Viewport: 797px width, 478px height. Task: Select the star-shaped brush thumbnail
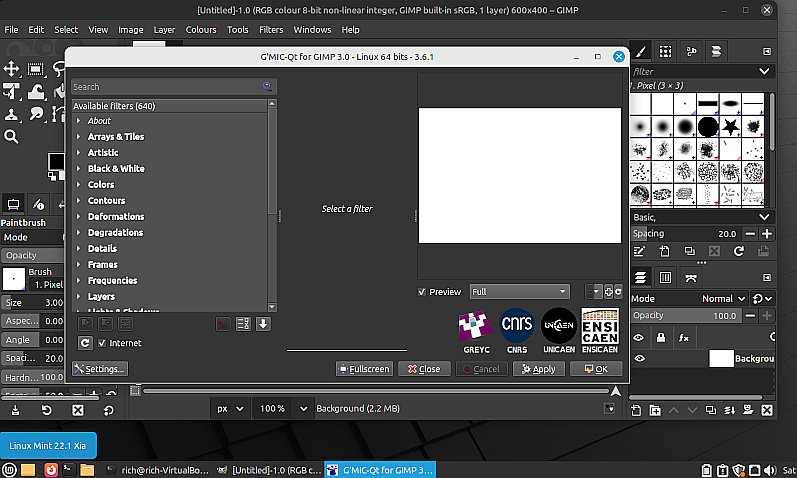[x=730, y=127]
